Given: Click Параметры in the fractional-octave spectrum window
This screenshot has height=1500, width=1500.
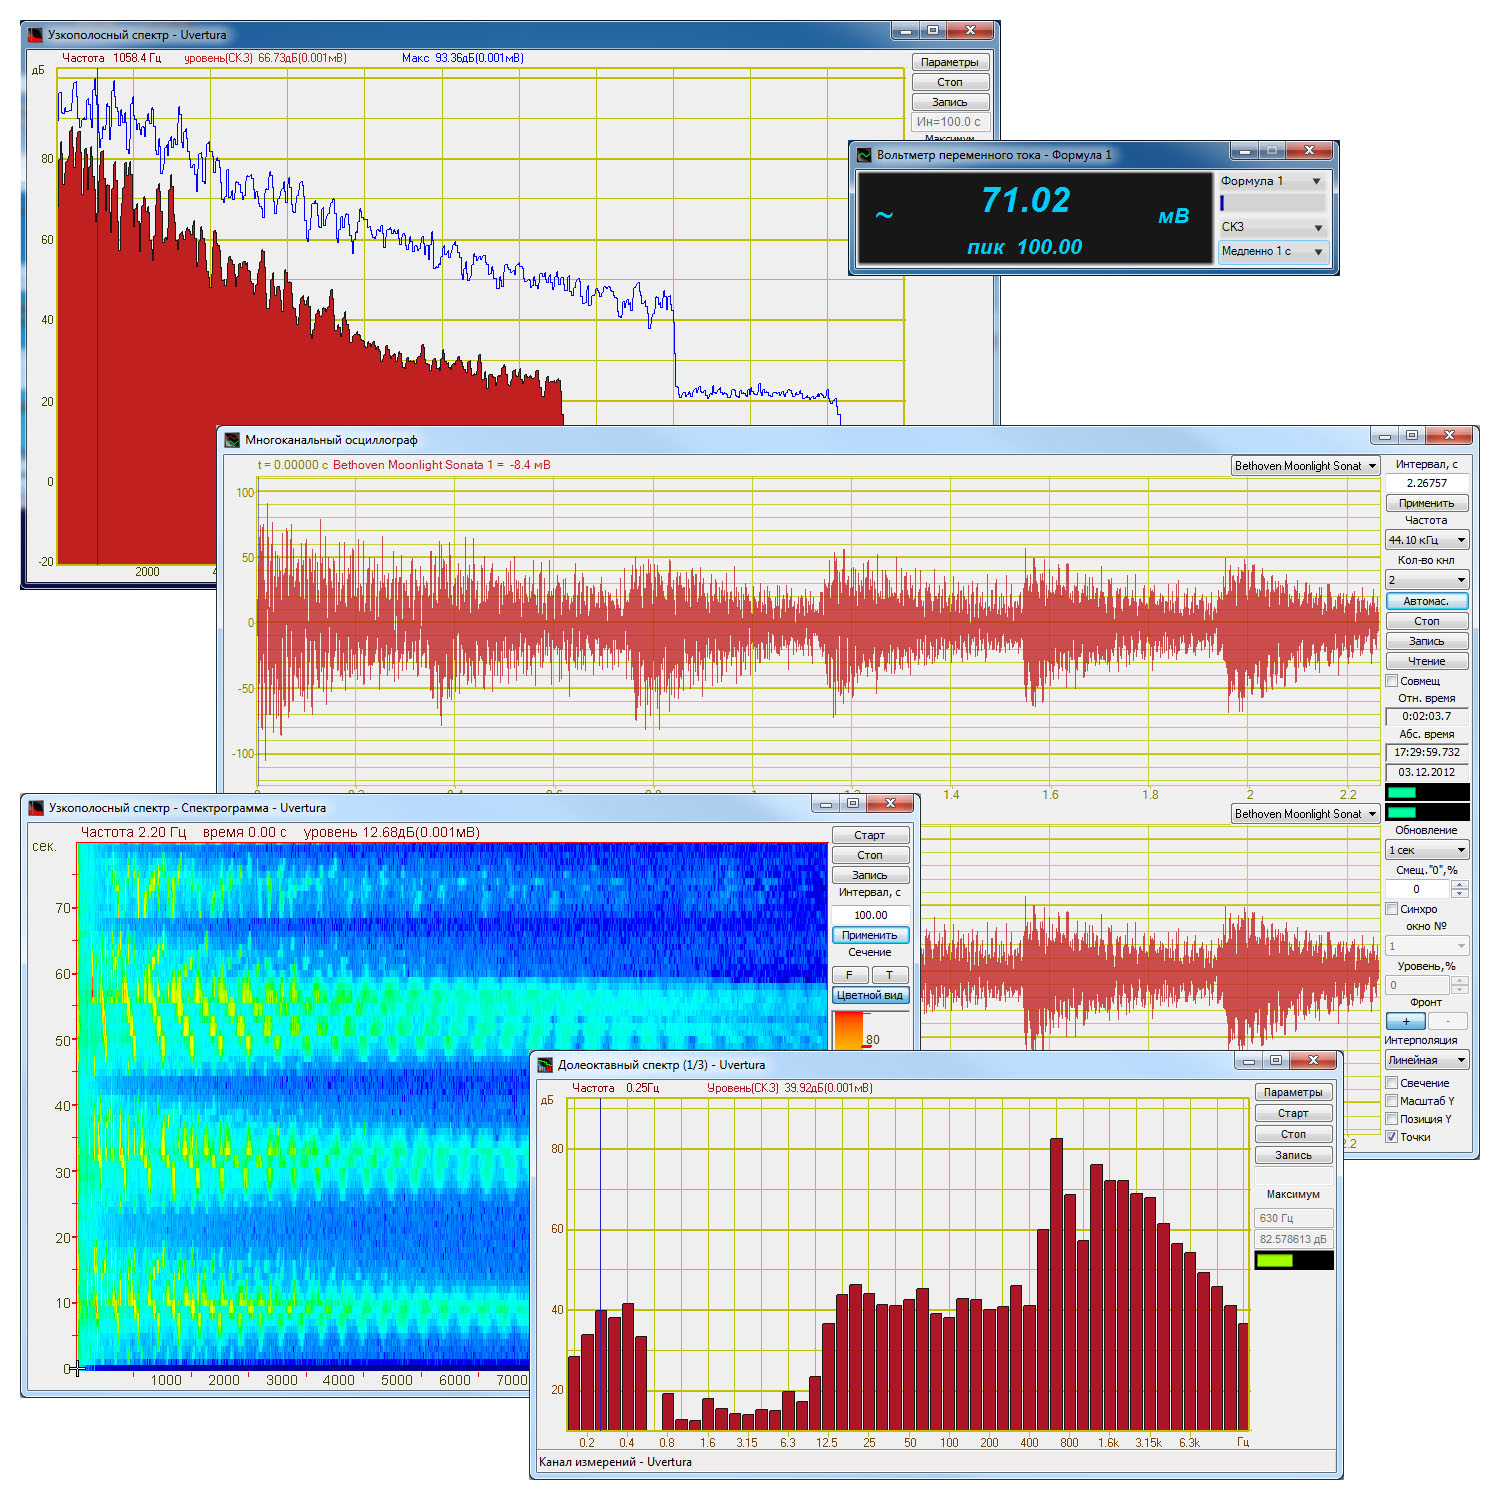Looking at the screenshot, I should (x=1293, y=1092).
